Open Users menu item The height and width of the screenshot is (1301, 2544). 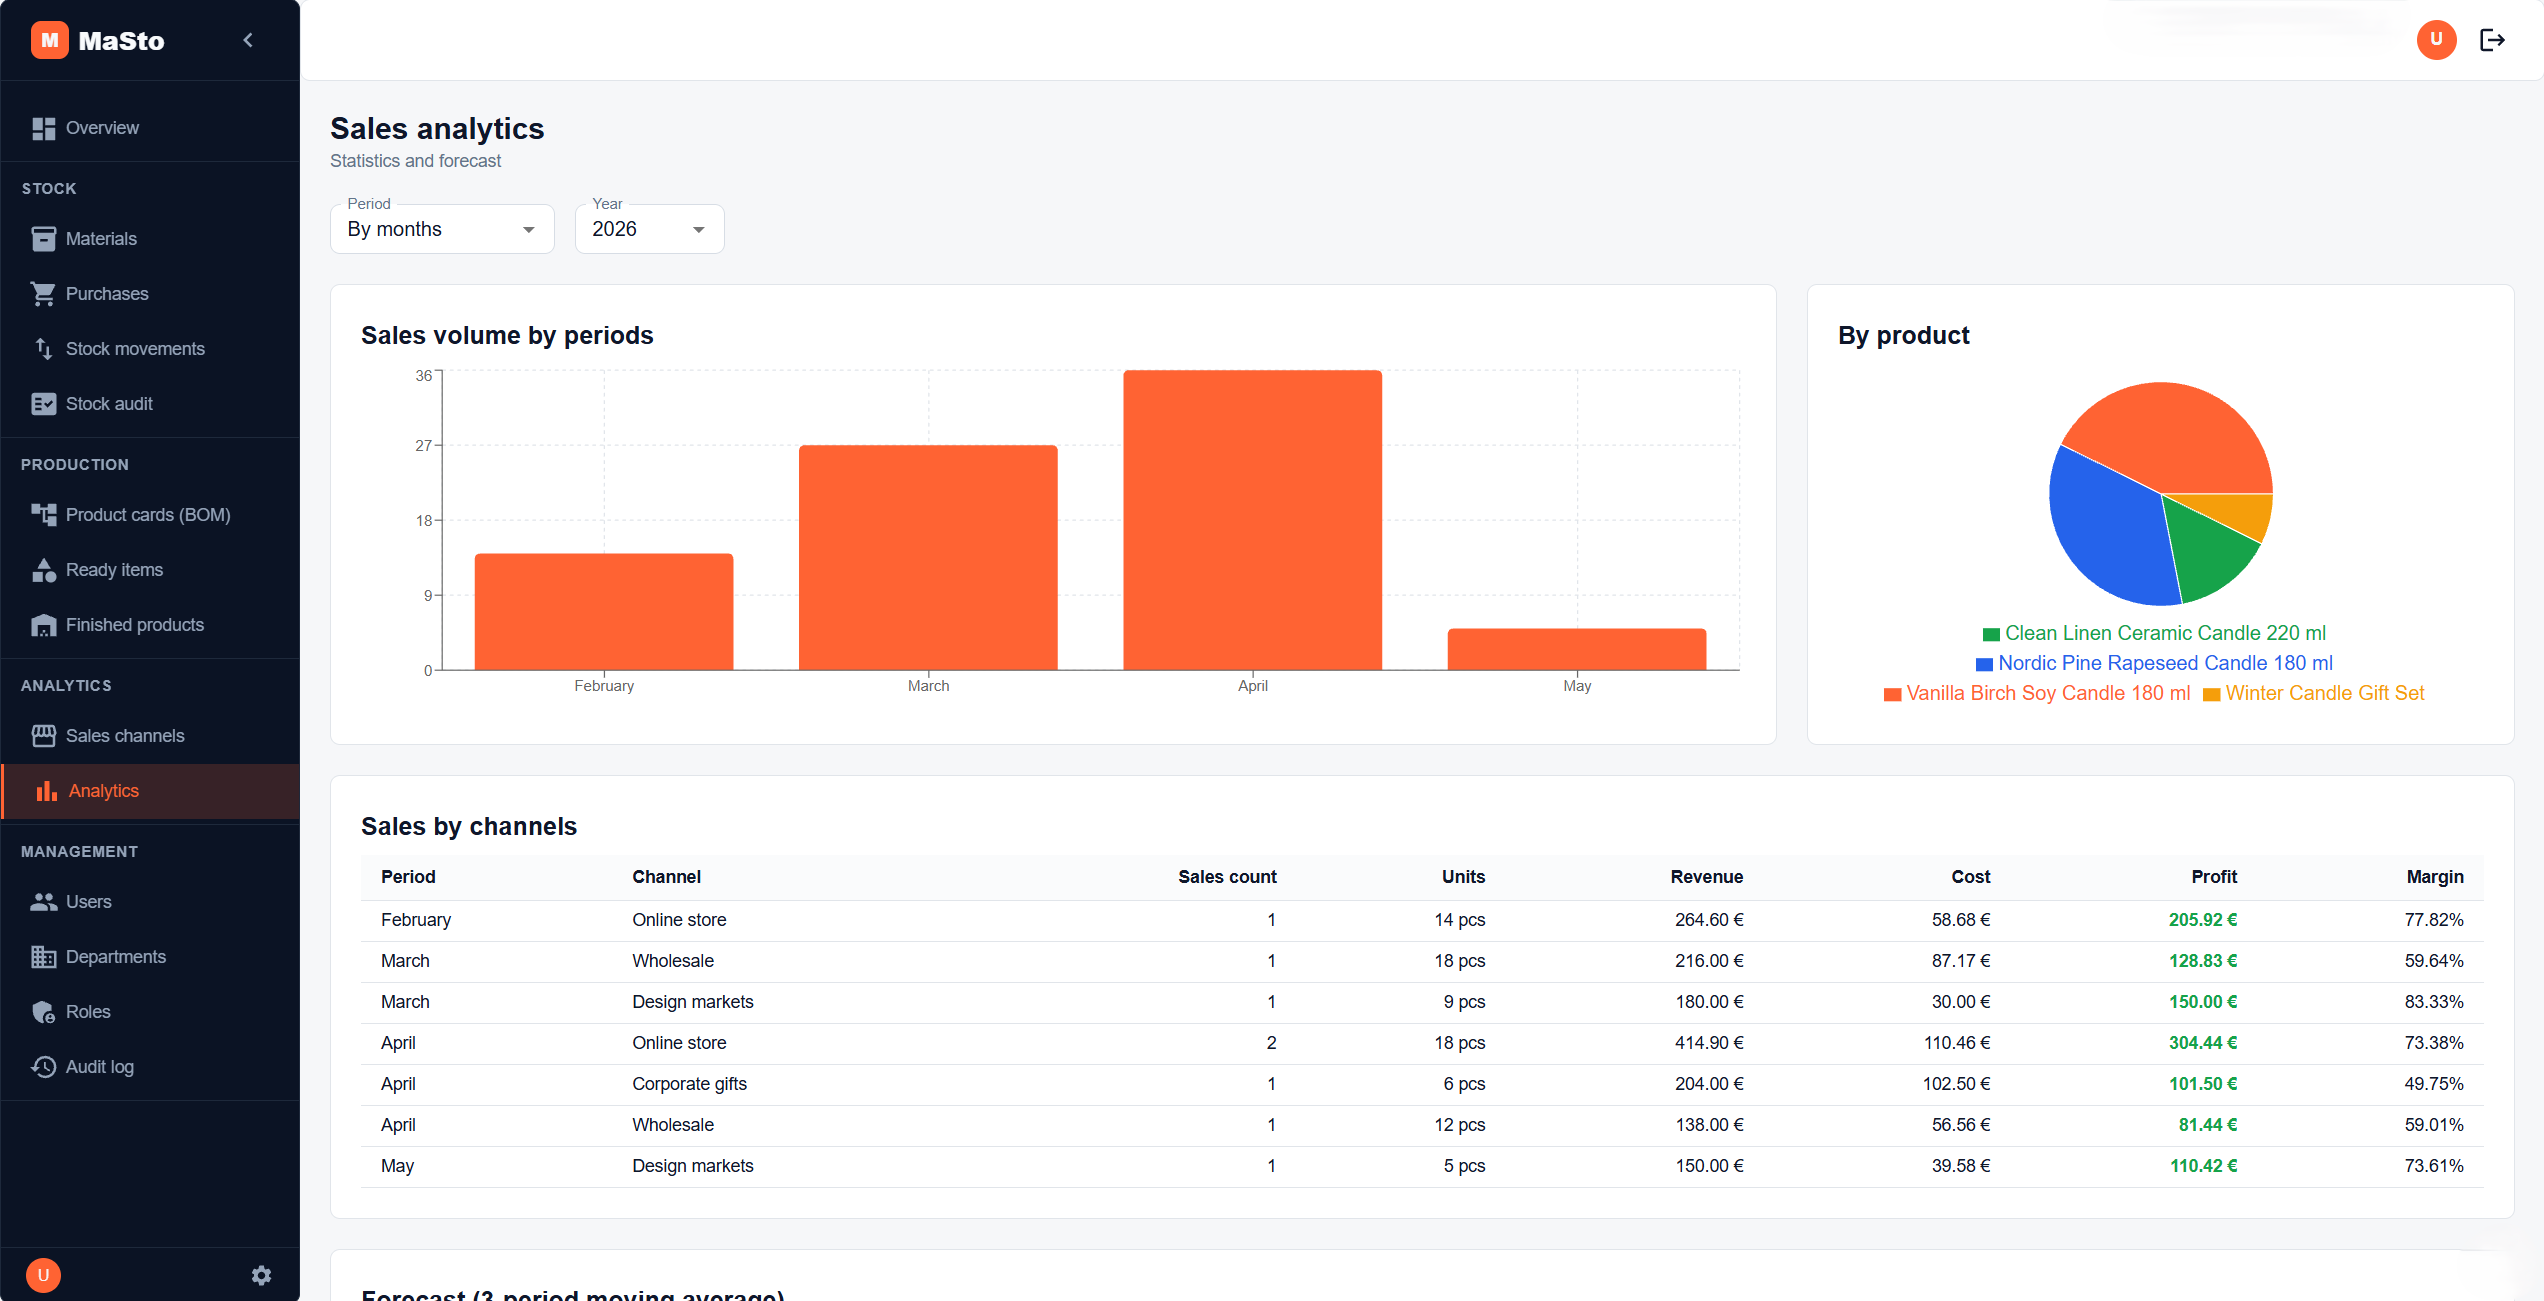[150, 902]
